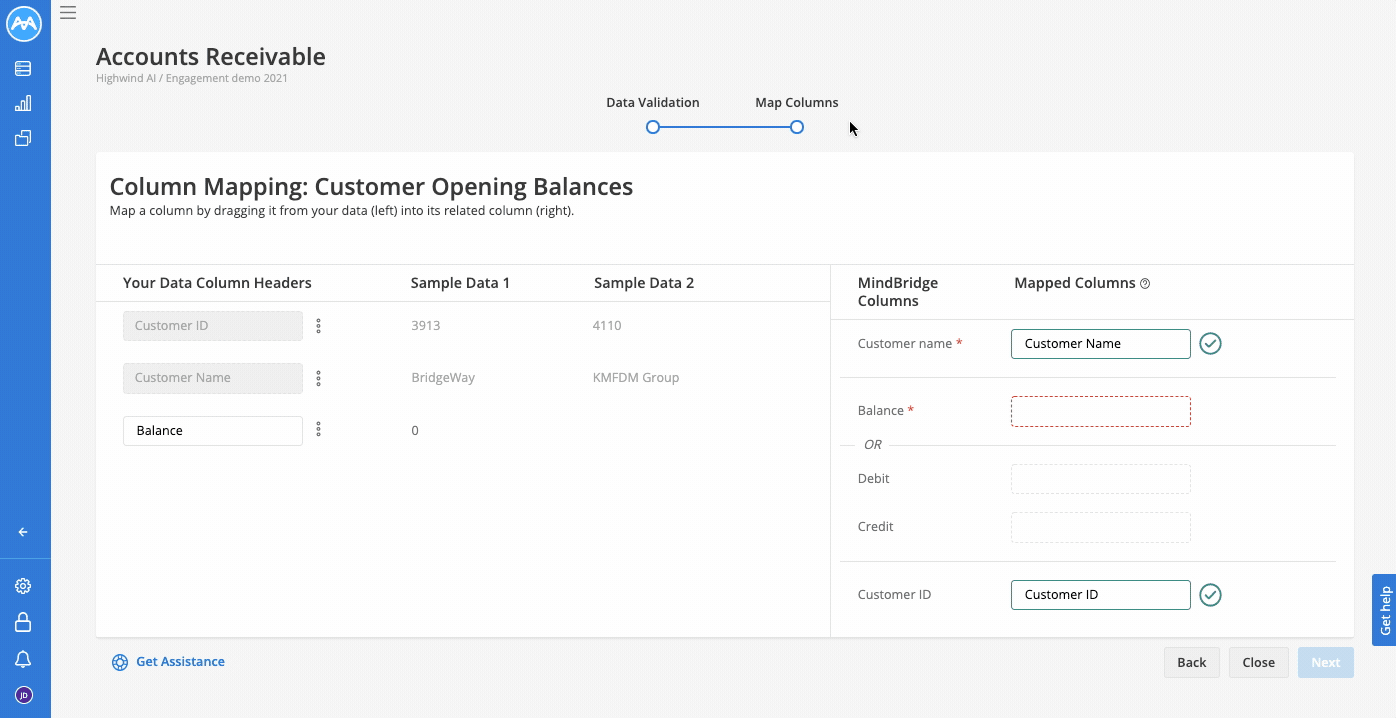Viewport: 1396px width, 718px height.
Task: Click the sample value 3913
Action: (x=426, y=326)
